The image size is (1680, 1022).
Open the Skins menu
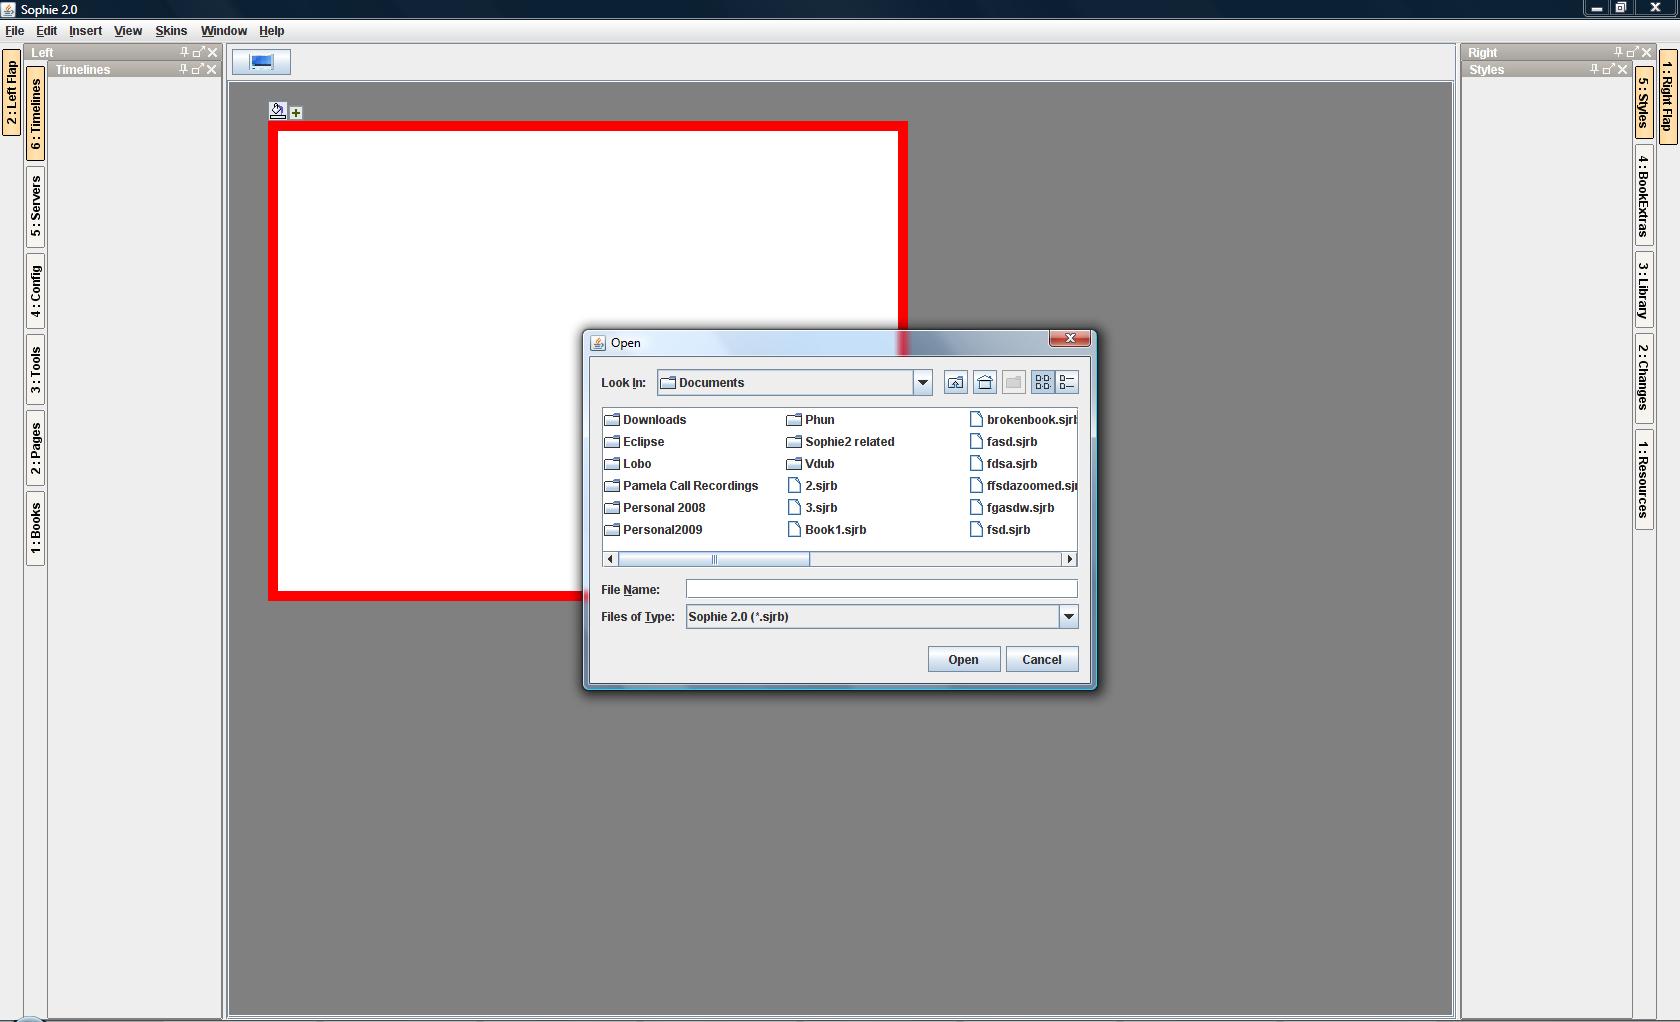click(x=171, y=30)
